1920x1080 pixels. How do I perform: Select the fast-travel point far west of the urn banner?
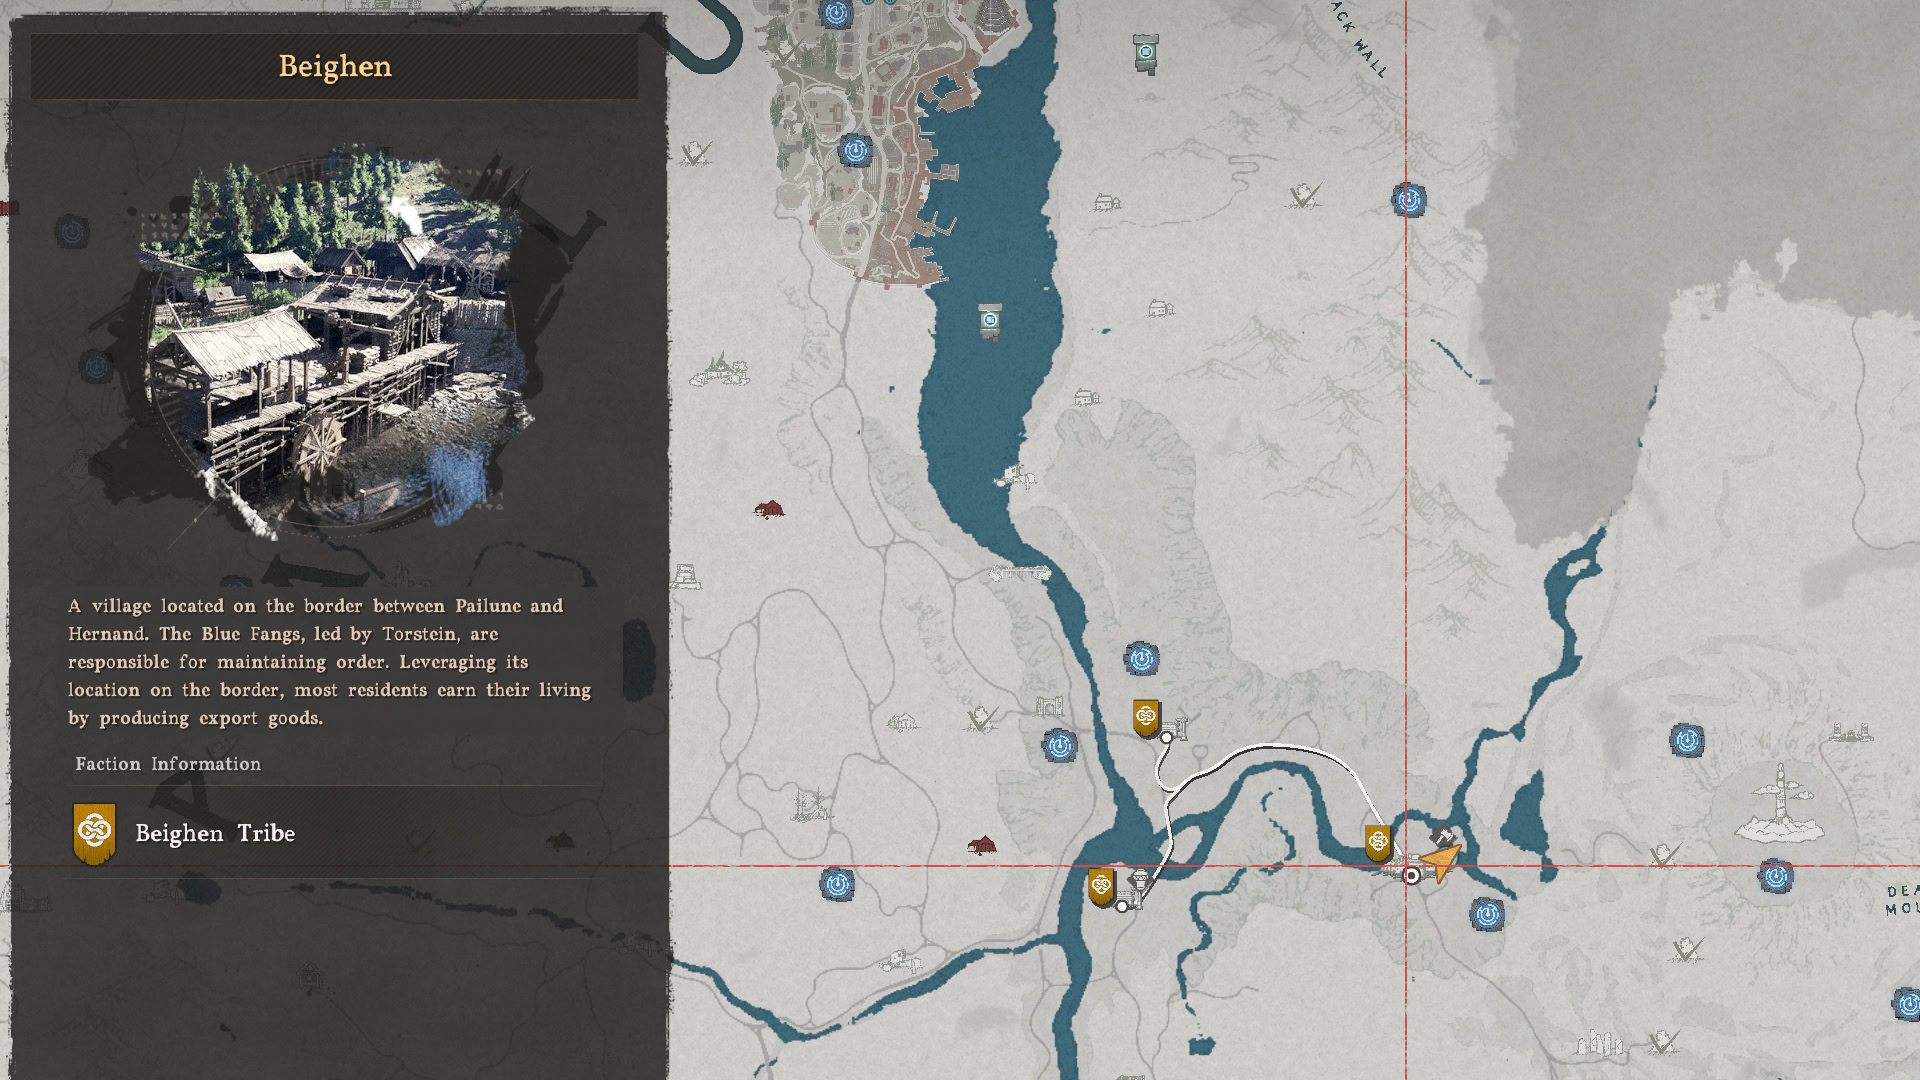click(x=837, y=884)
